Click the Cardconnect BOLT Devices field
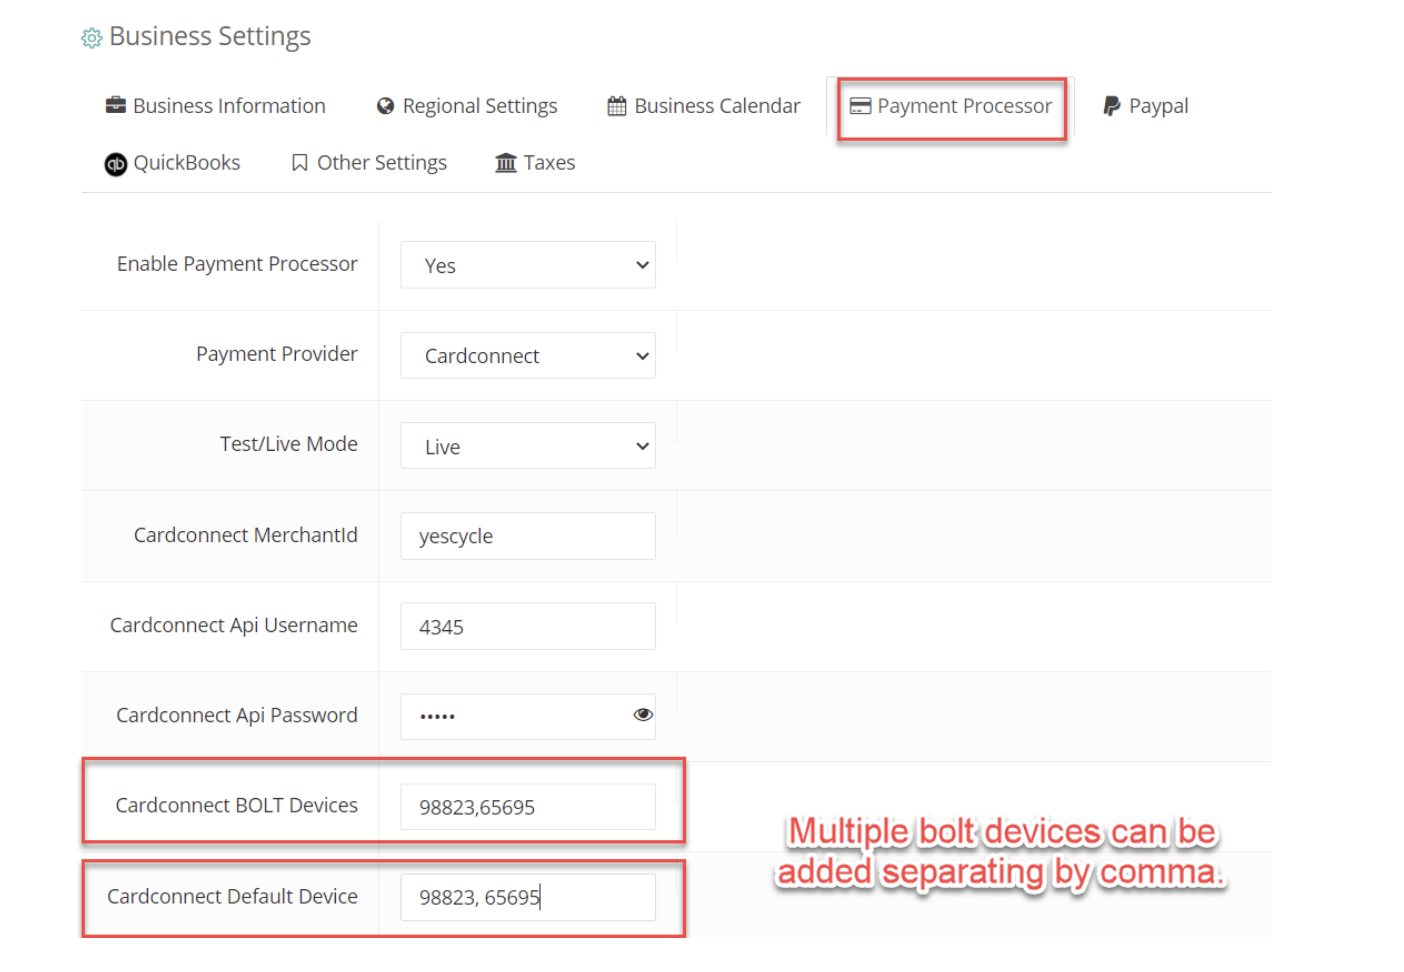Screen dimensions: 1404x972 [528, 807]
